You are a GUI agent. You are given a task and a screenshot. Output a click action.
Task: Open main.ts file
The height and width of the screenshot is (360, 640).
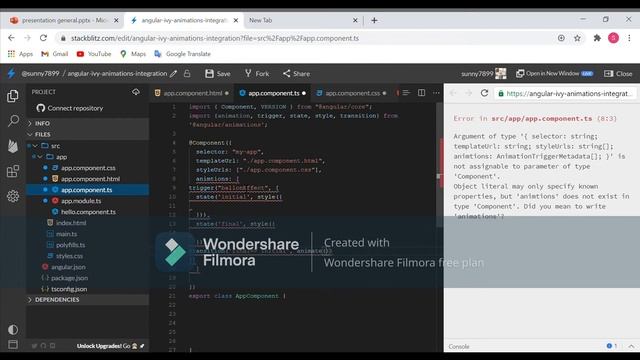pyautogui.click(x=66, y=234)
